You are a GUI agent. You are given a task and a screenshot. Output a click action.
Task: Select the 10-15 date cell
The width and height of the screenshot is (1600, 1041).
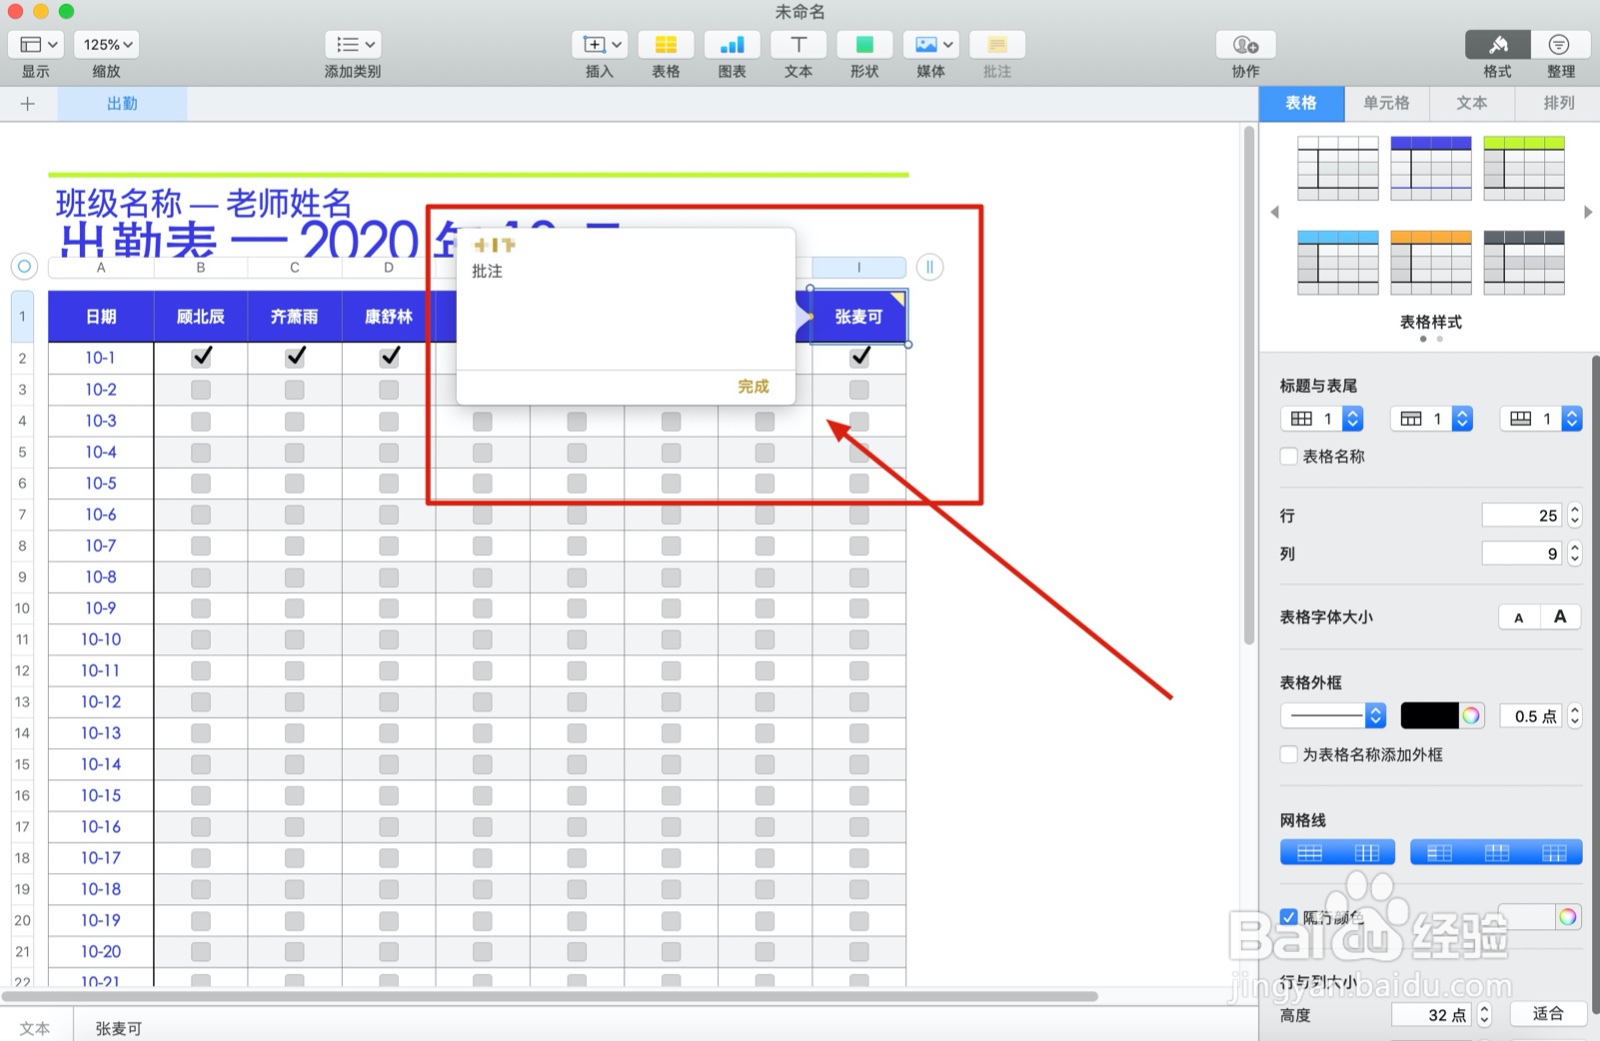[x=101, y=795]
